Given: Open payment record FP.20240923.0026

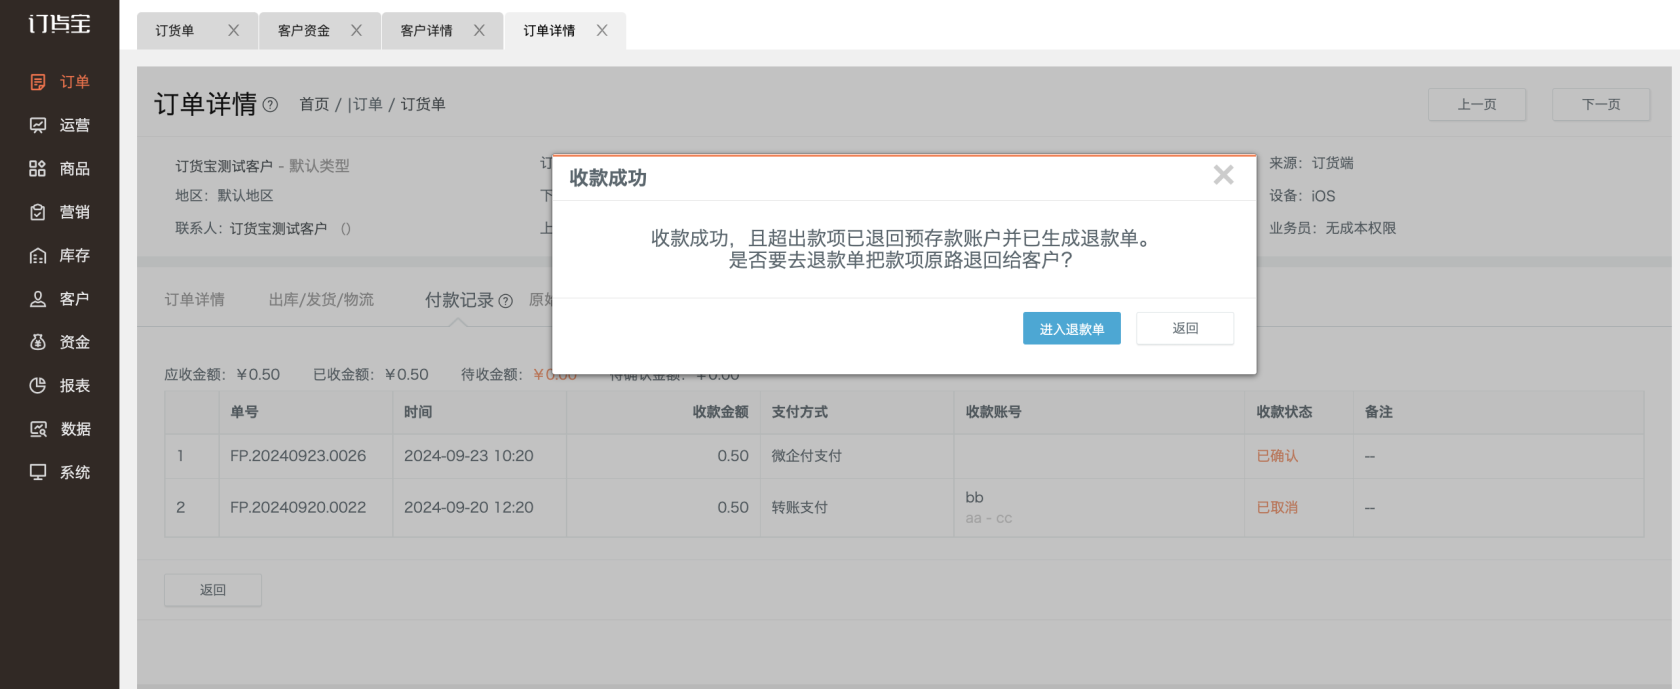Looking at the screenshot, I should [x=298, y=456].
